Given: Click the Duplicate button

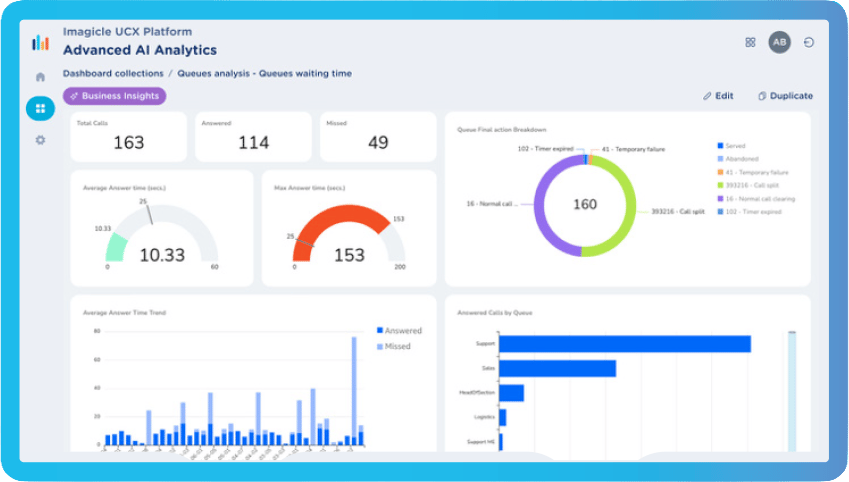Looking at the screenshot, I should pos(785,96).
